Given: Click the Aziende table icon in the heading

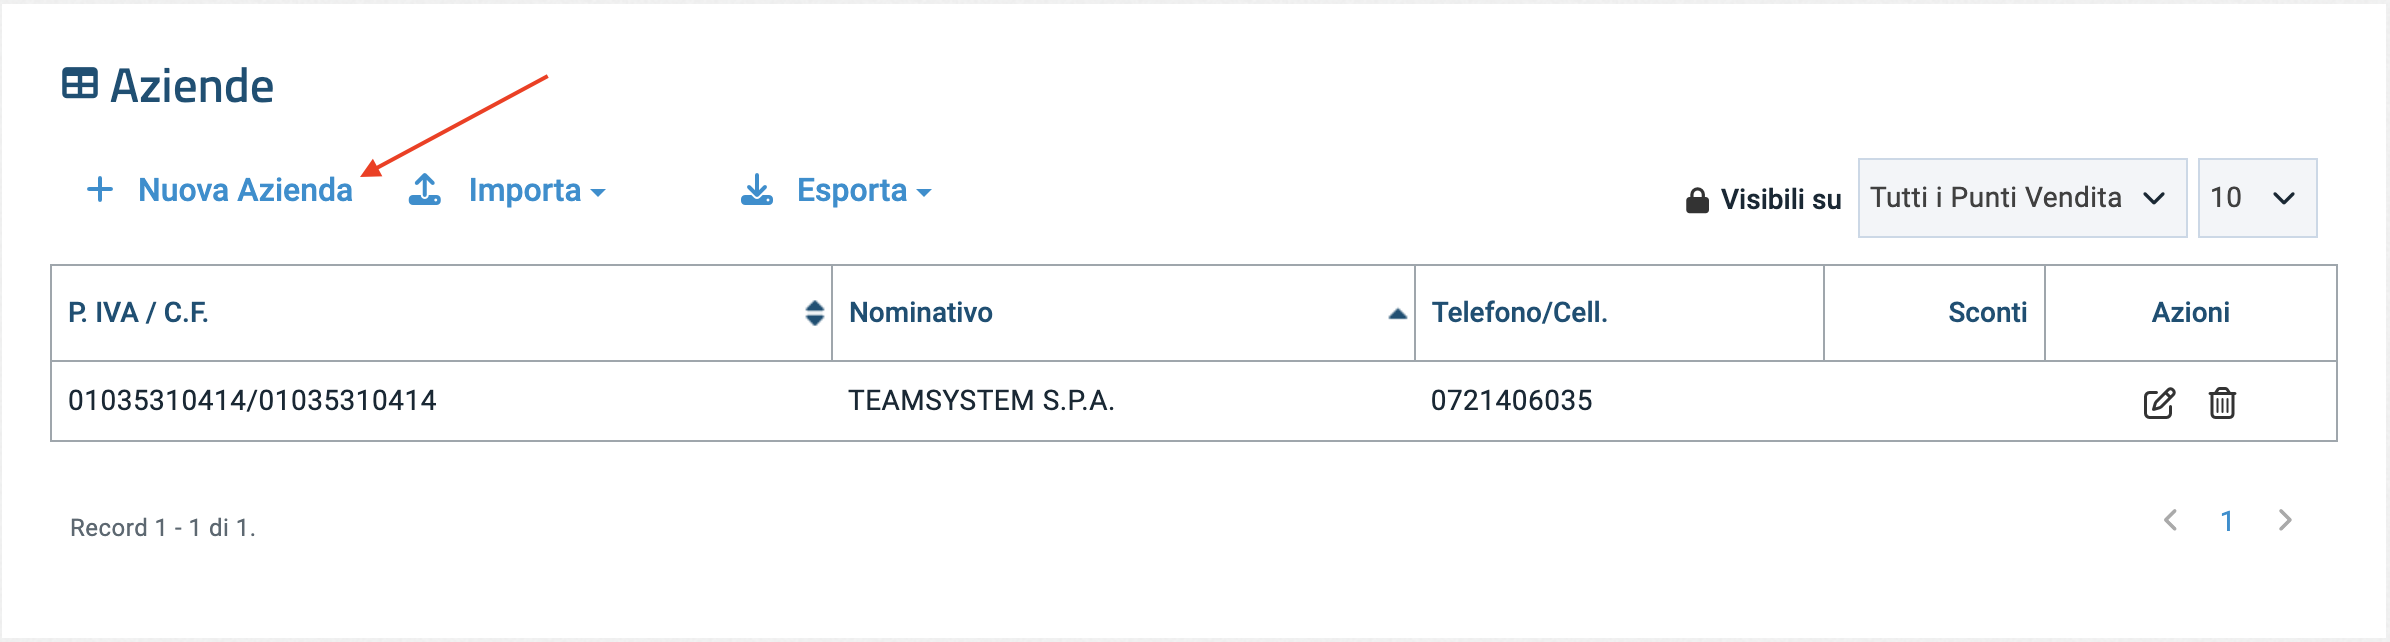Looking at the screenshot, I should 80,84.
